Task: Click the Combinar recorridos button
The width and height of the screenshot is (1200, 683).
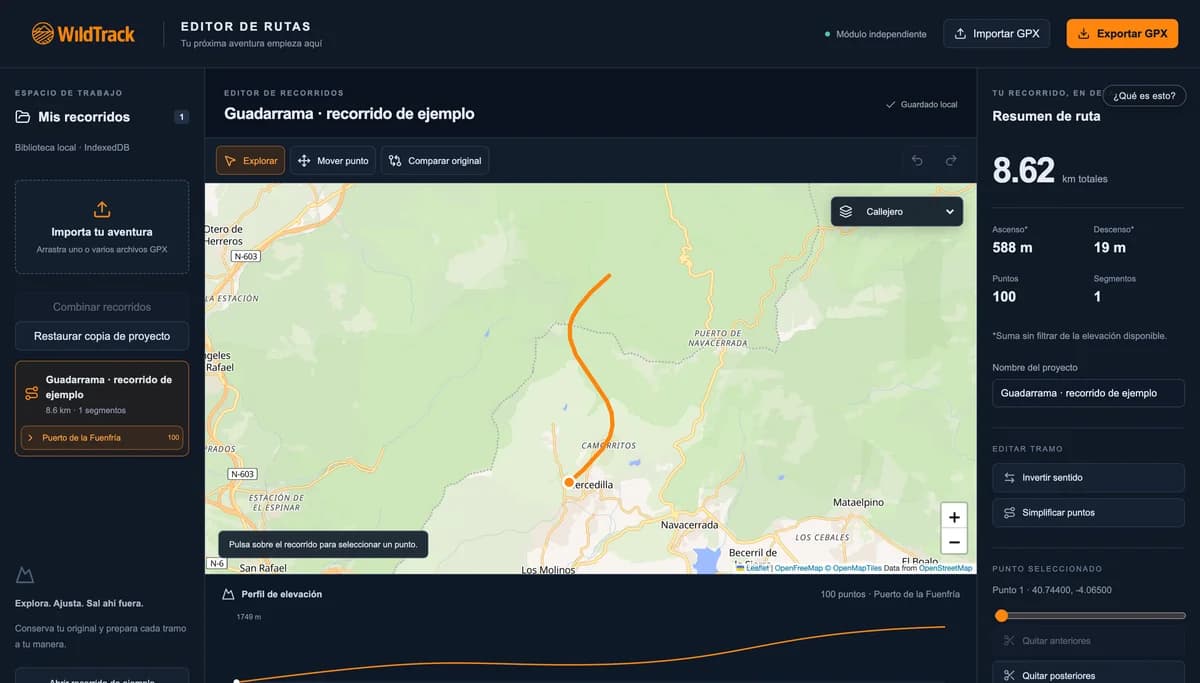Action: coord(102,307)
